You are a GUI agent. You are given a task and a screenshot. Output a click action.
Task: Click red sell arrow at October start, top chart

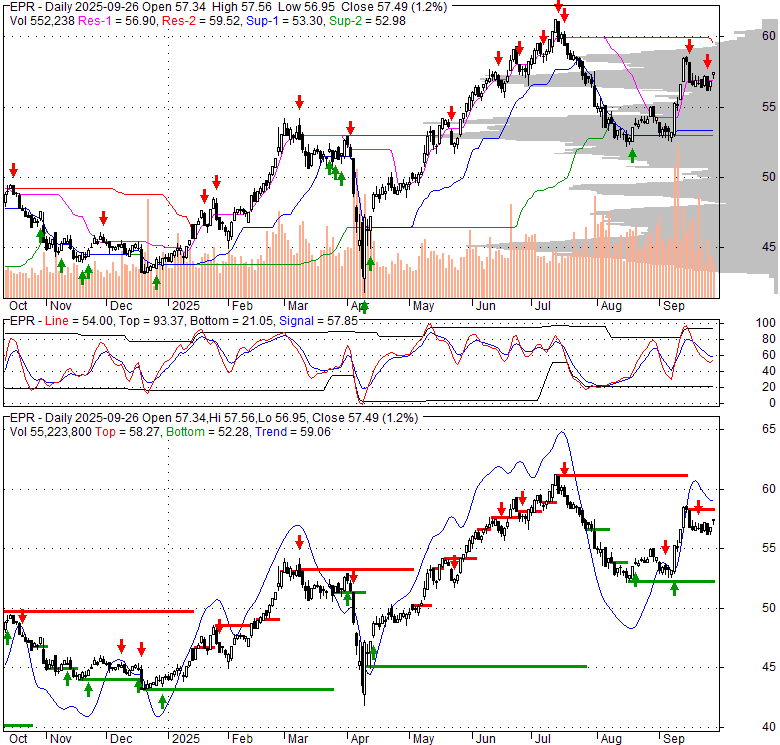tap(13, 170)
